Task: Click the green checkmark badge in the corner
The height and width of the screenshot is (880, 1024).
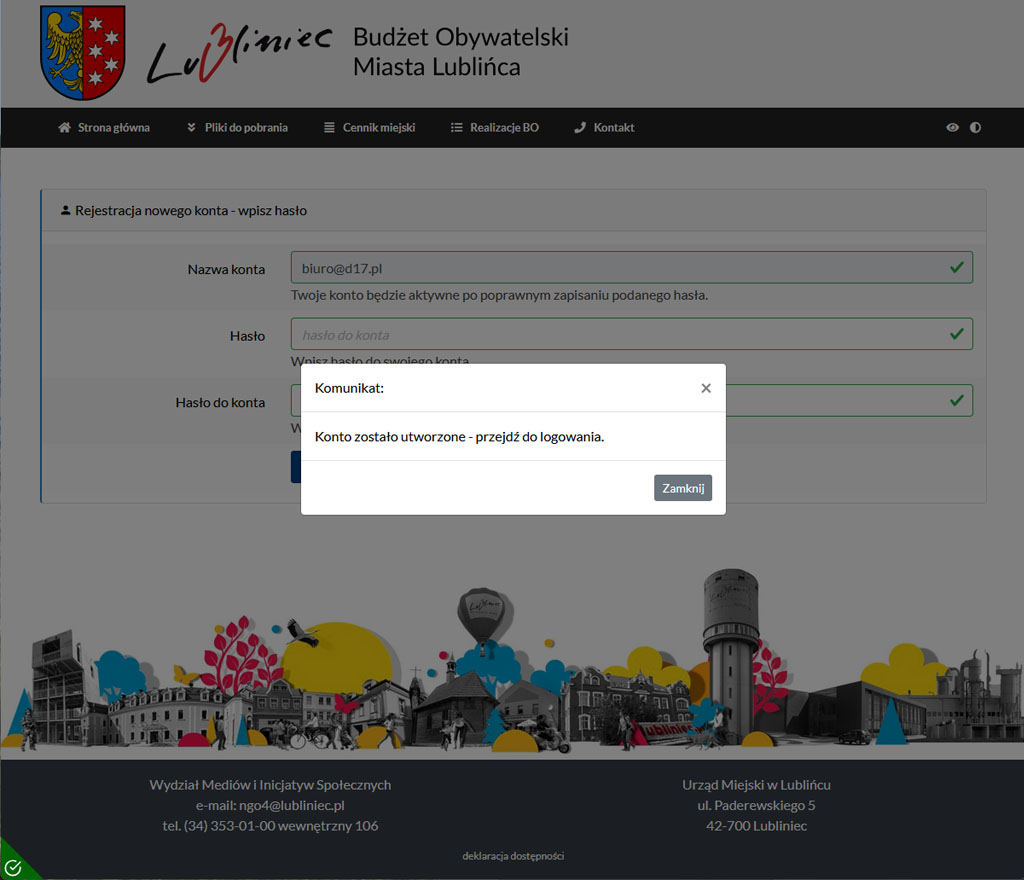Action: 13,867
